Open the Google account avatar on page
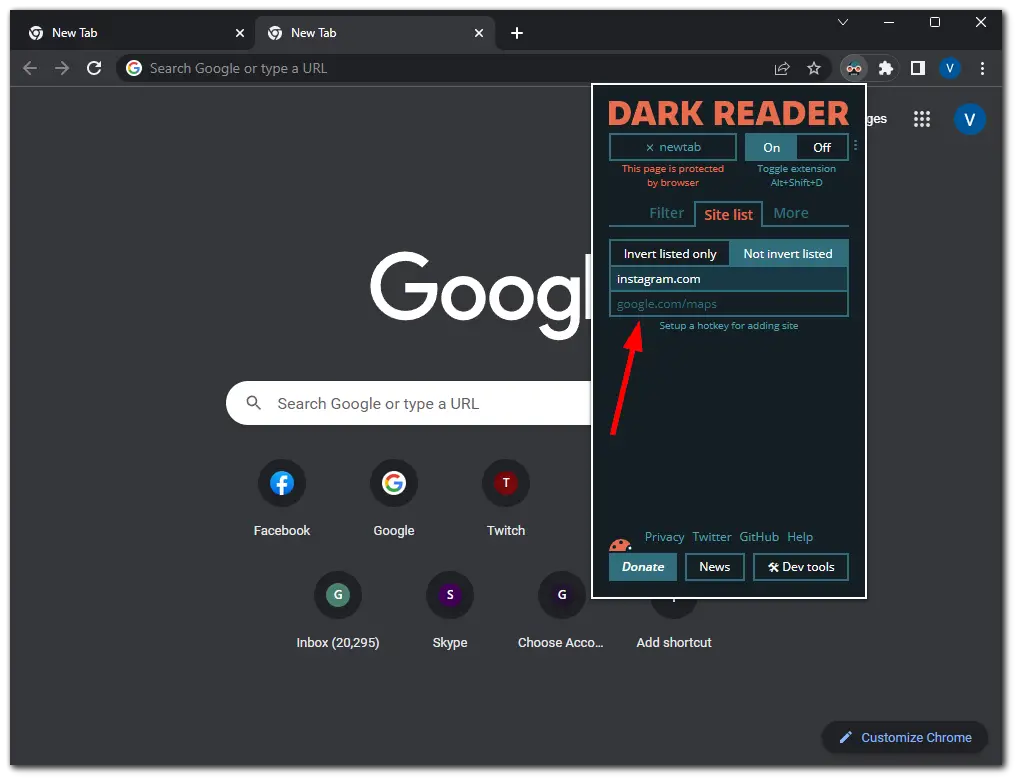The height and width of the screenshot is (783, 1020). tap(969, 119)
